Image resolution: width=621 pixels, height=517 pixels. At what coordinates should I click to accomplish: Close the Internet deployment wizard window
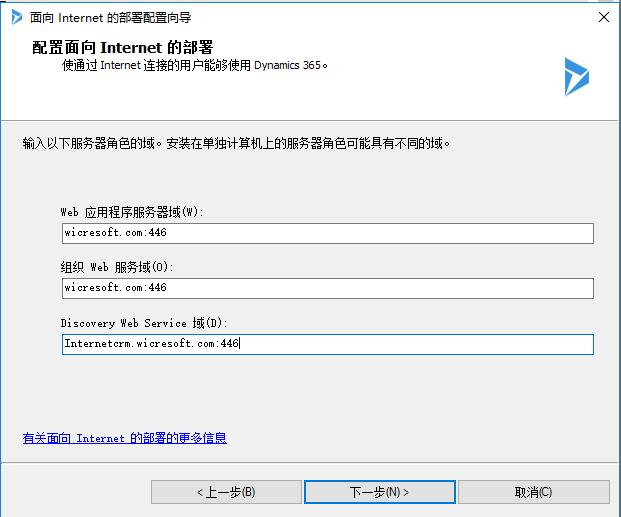click(x=604, y=17)
